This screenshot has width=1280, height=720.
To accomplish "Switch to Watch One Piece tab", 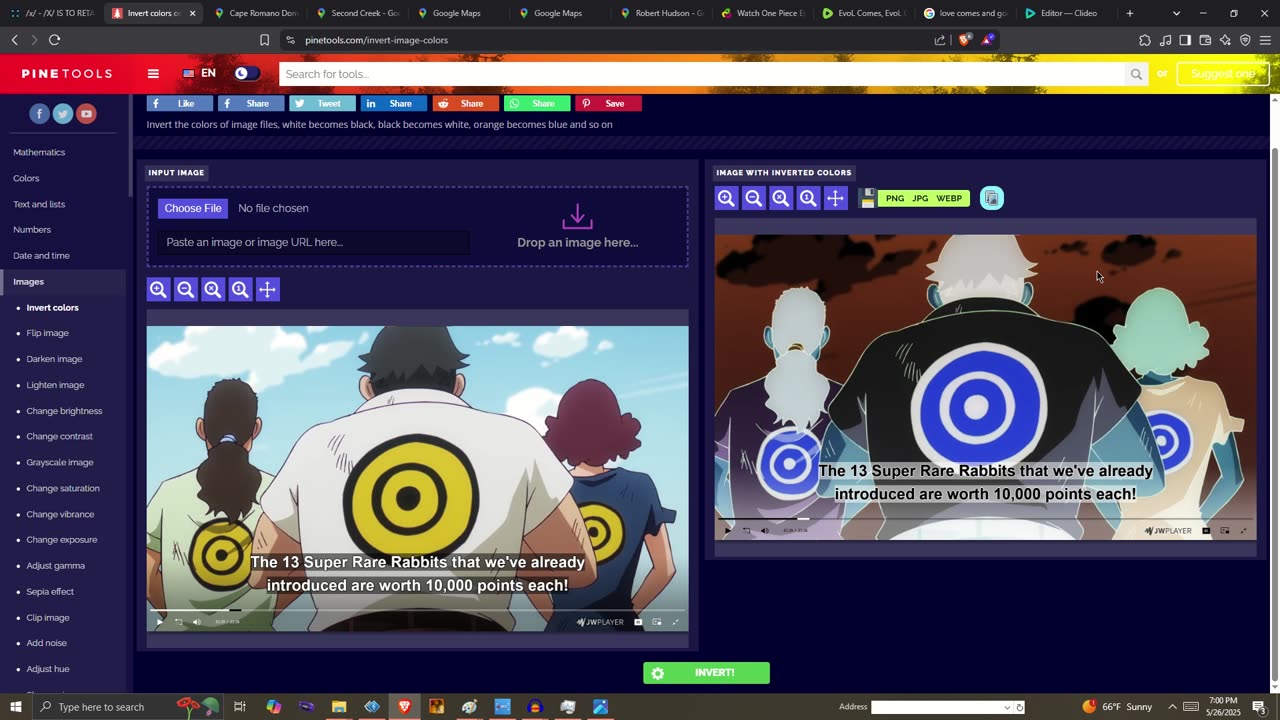I will coord(762,13).
